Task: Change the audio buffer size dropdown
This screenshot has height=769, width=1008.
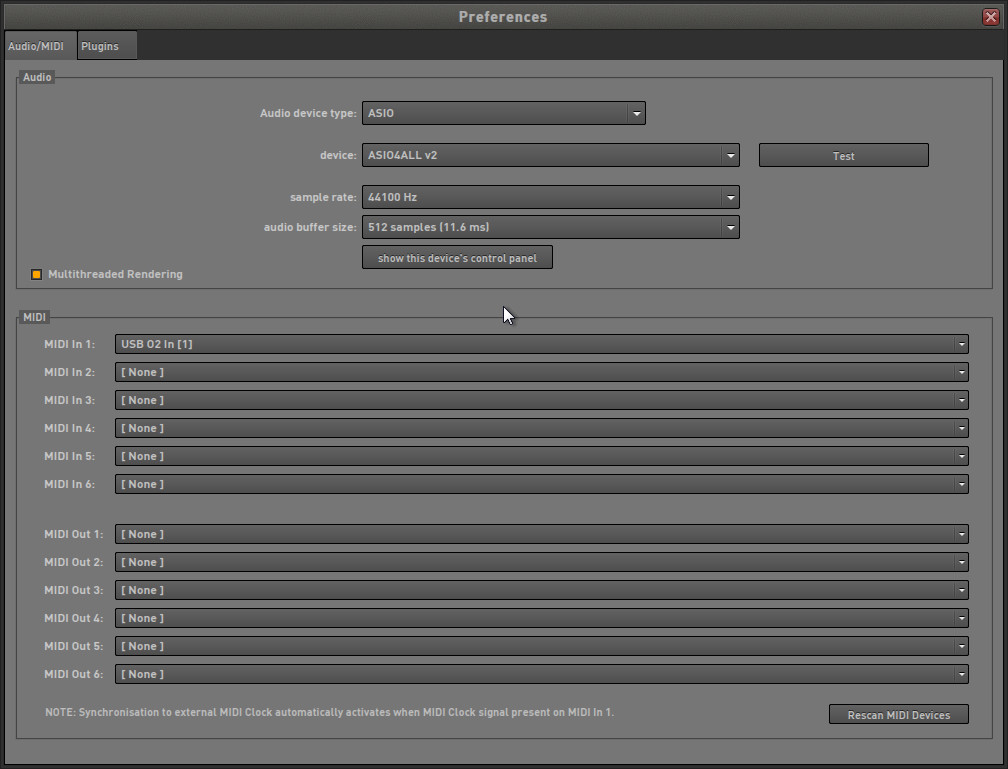Action: 550,228
